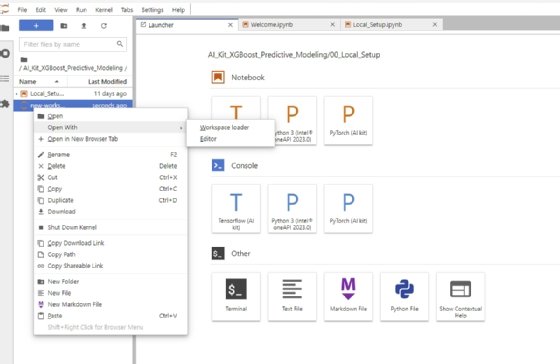Close the Welcome.ipynb tab
The height and width of the screenshot is (364, 560).
coord(332,25)
